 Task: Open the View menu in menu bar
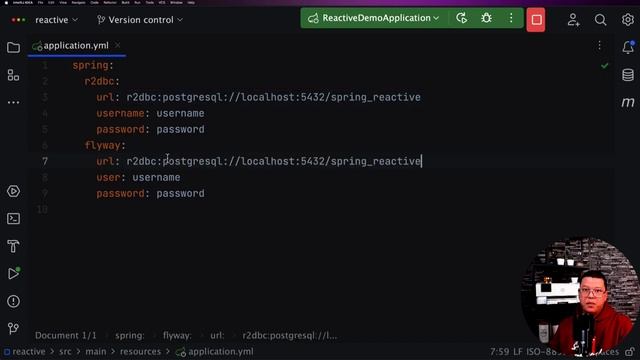[63, 2]
